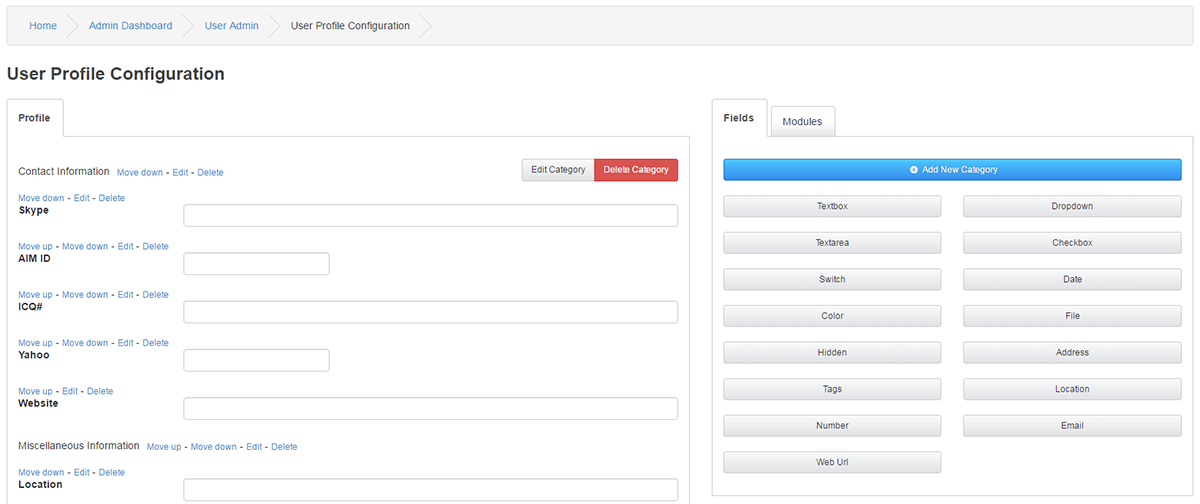This screenshot has height=504, width=1200.
Task: Move down the Location profile field
Action: (41, 472)
